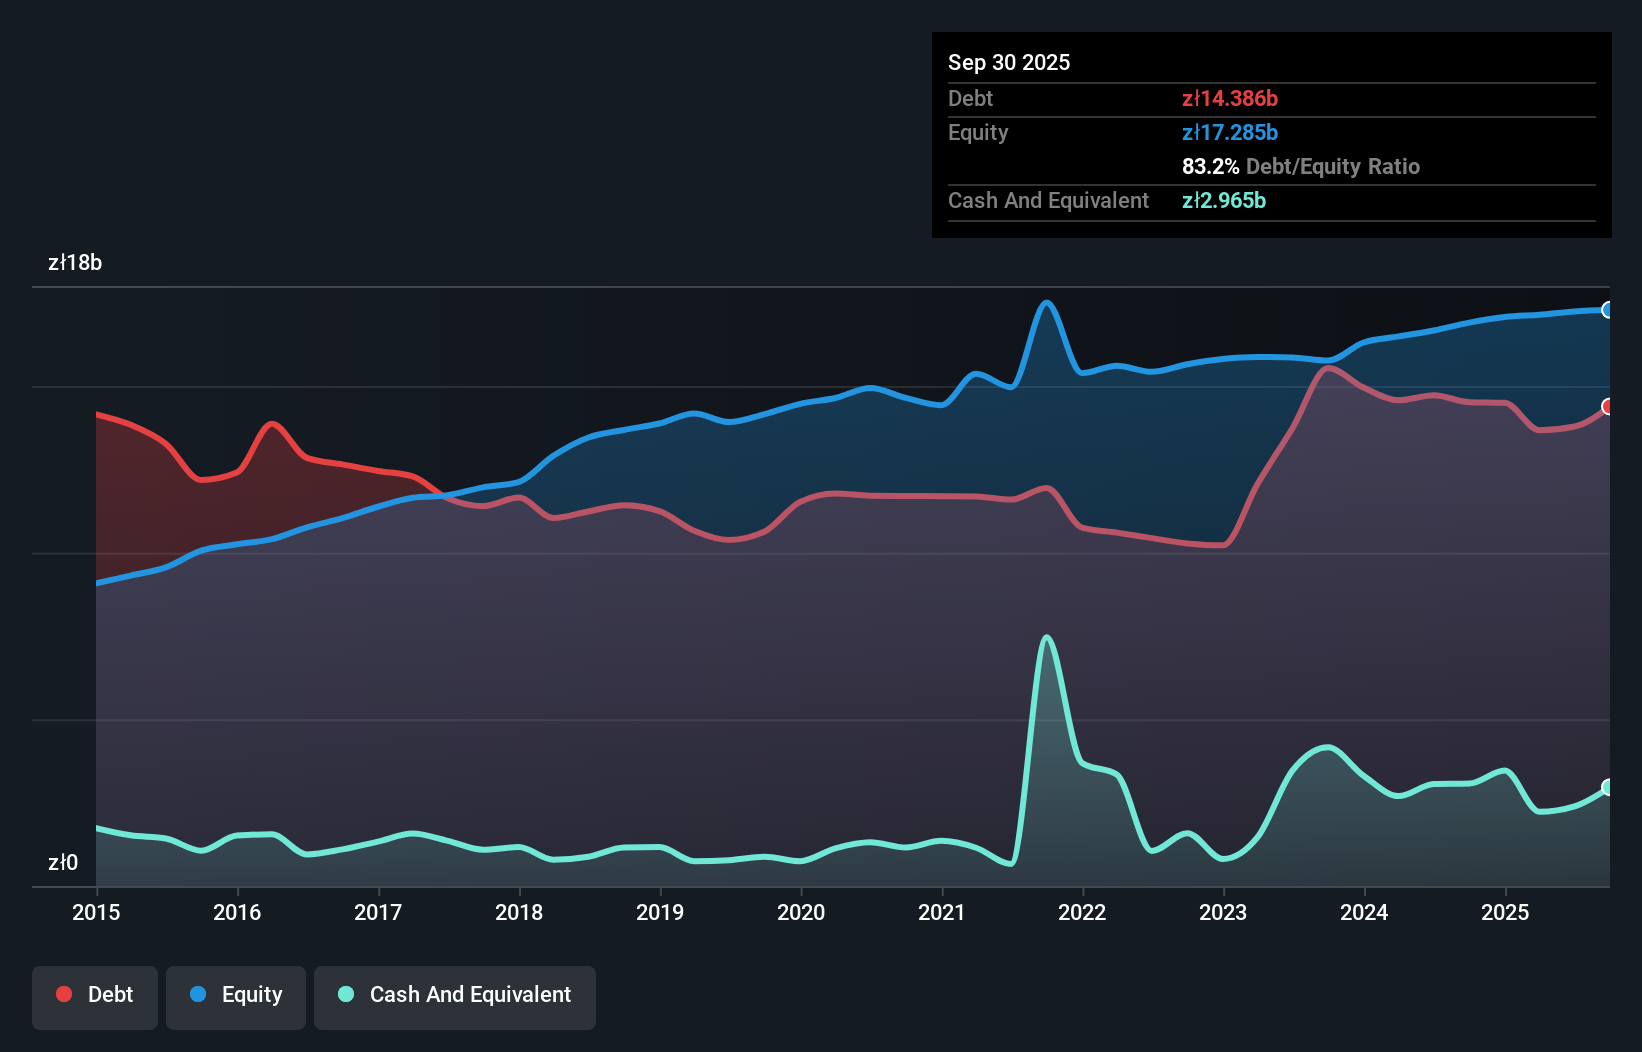Click the zł17.285b Equity value in the tooltip

pos(1229,132)
